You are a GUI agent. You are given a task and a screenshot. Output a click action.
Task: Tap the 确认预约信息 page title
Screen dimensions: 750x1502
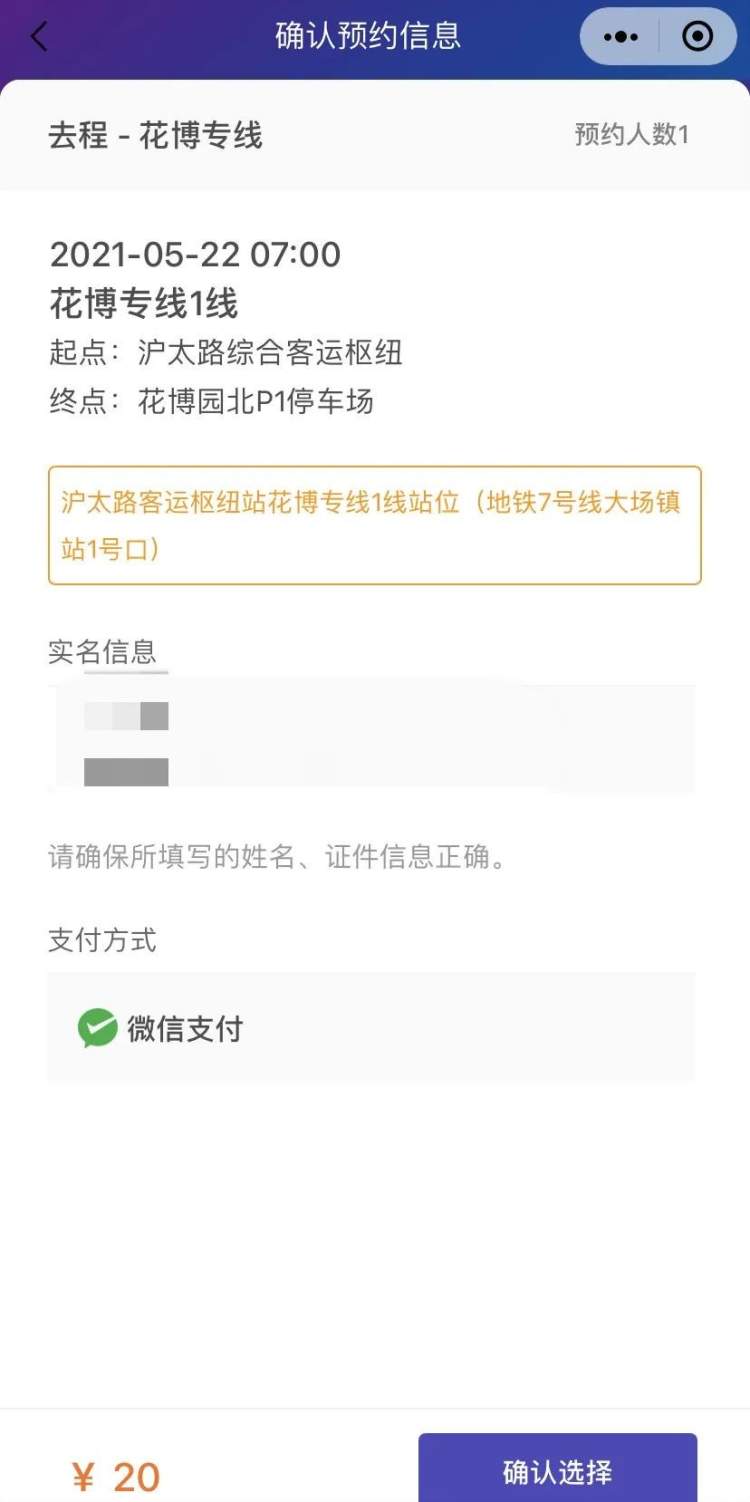(x=368, y=36)
